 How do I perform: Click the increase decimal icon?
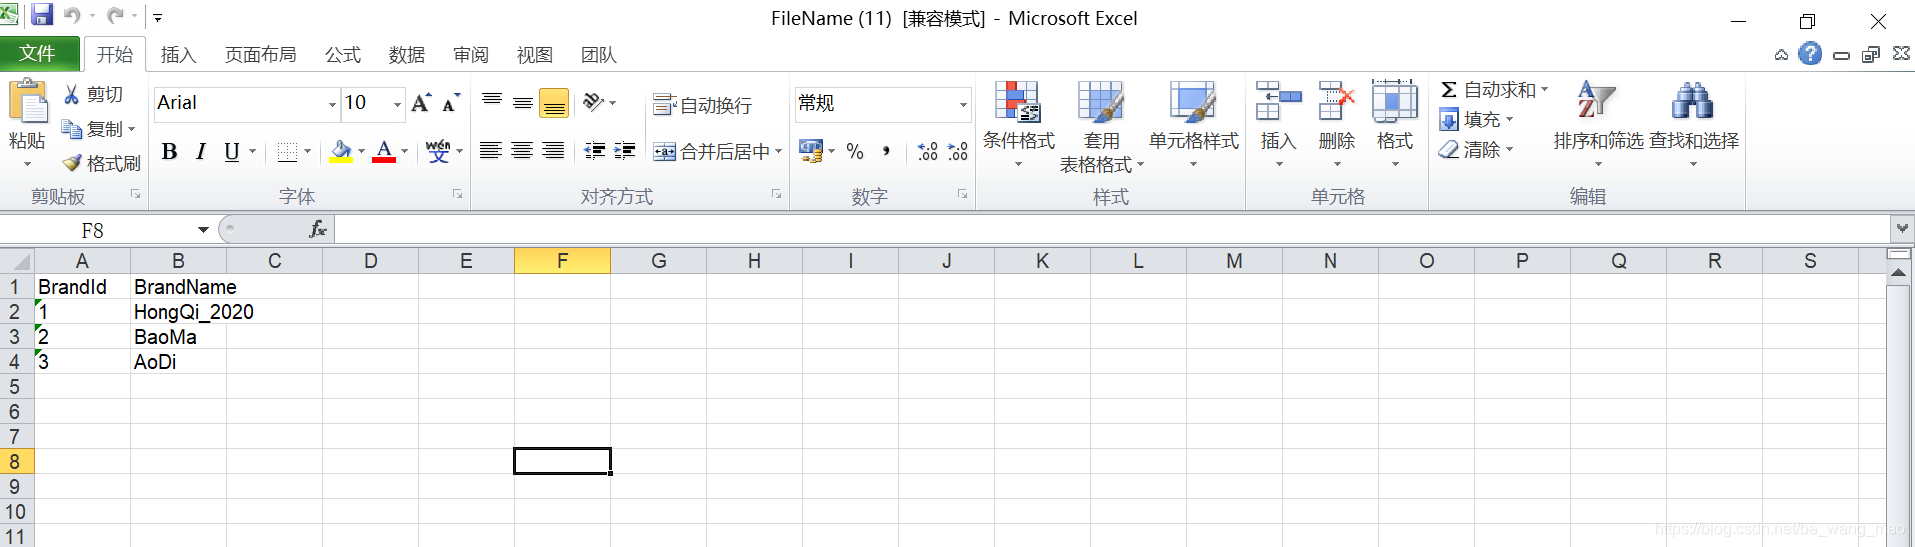pos(928,151)
